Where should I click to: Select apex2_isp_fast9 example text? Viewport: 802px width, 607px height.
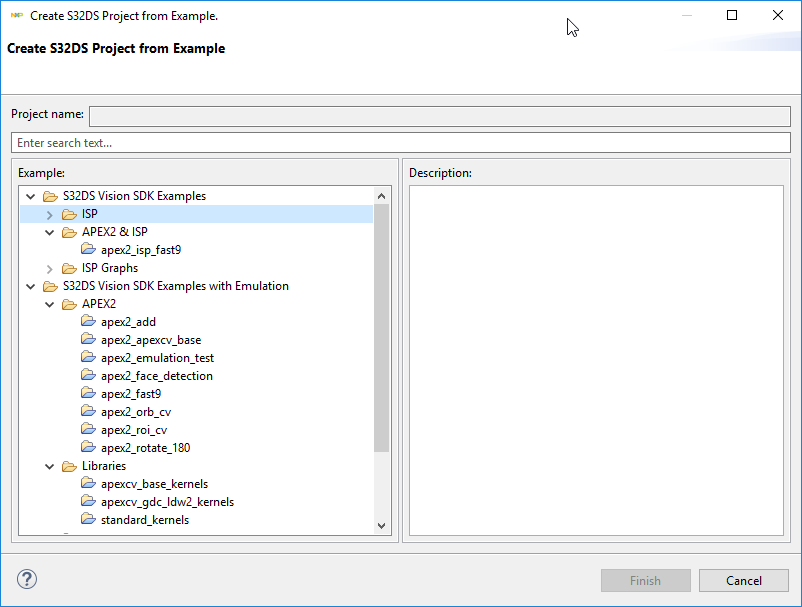[x=141, y=250]
